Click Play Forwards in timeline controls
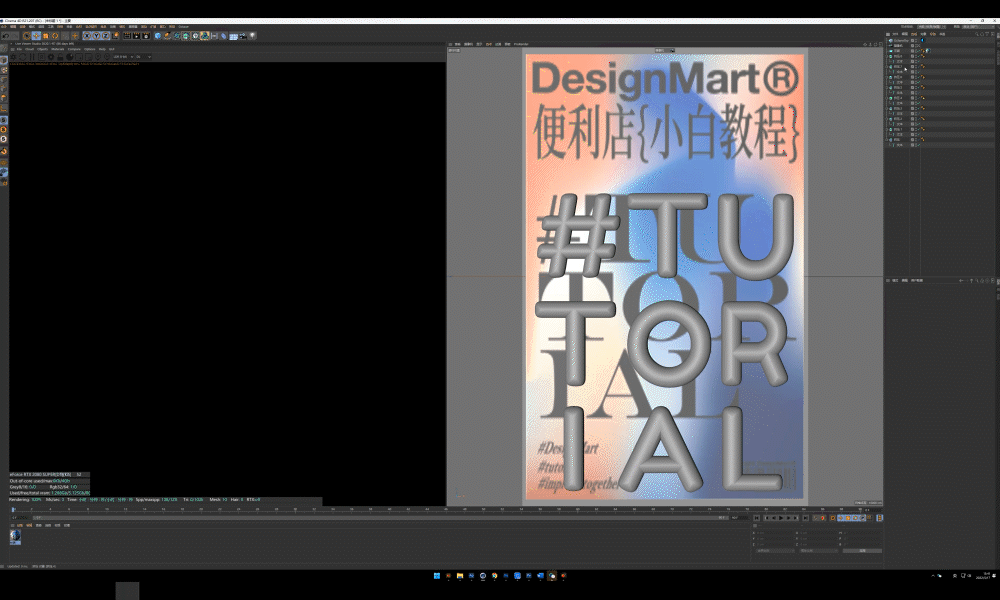 [781, 518]
